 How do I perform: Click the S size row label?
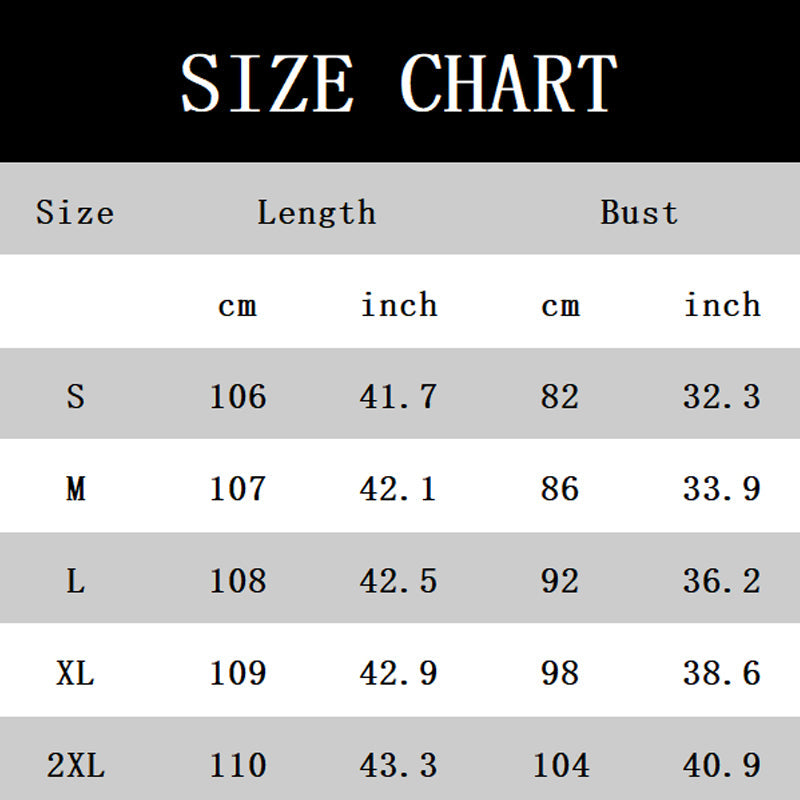[x=75, y=397]
